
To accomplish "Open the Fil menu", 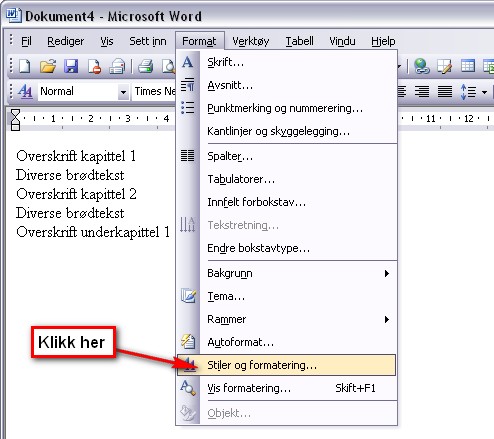I will pos(26,41).
